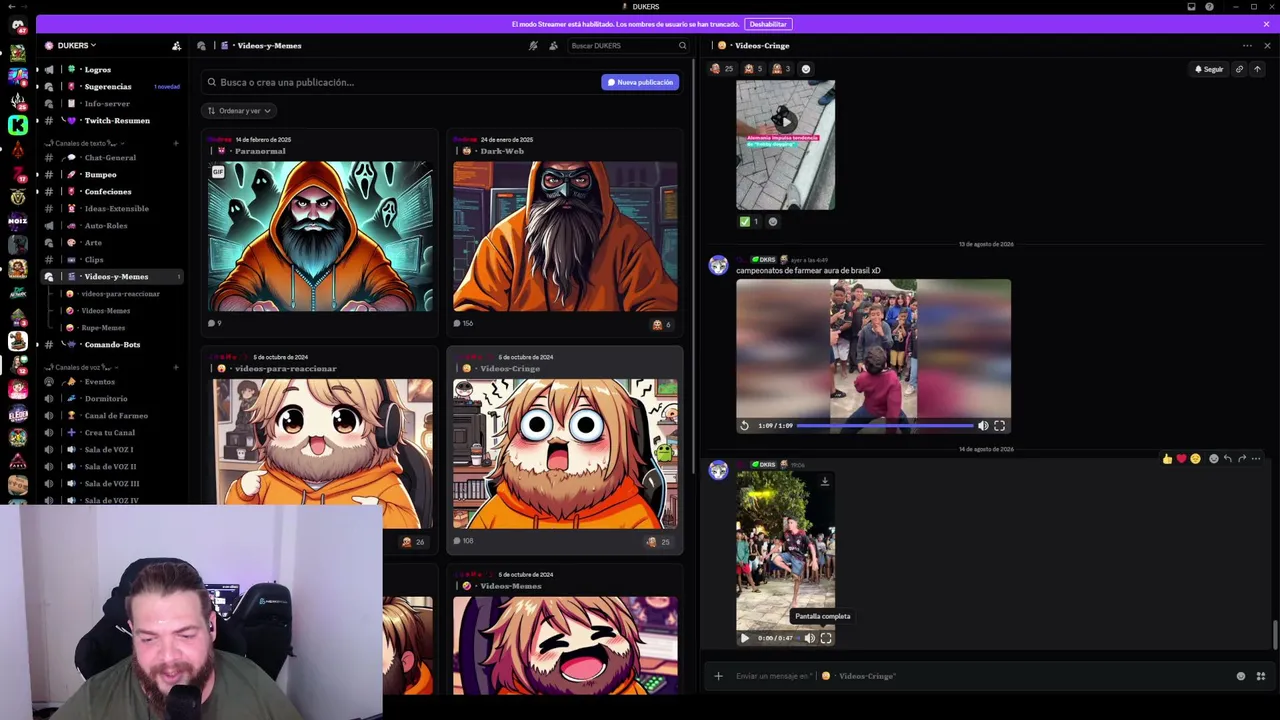Screen dimensions: 1280x720
Task: Open the Confeciones channel
Action: [107, 191]
